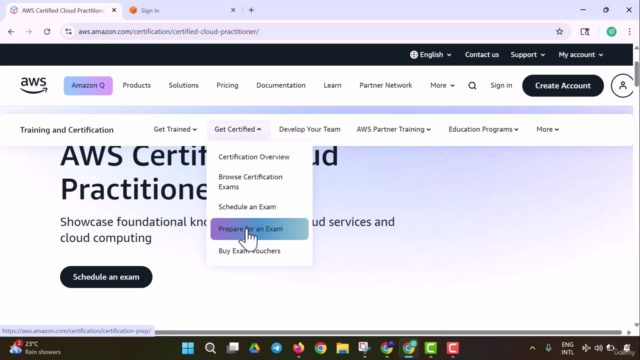This screenshot has height=360, width=640.
Task: Open the site search magnifier icon
Action: (472, 86)
